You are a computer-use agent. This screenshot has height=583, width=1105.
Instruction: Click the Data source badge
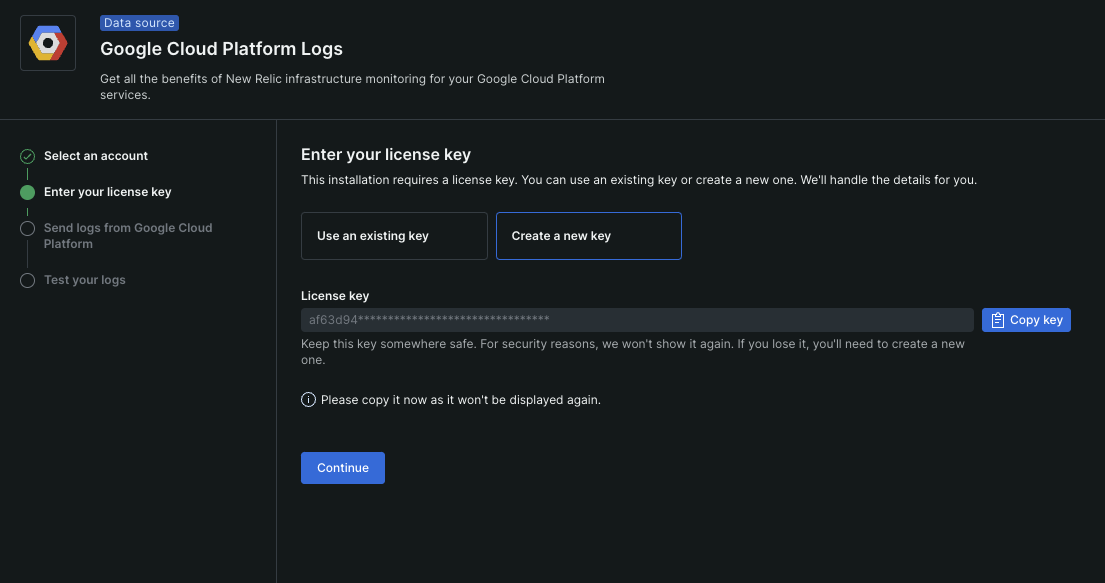(140, 23)
